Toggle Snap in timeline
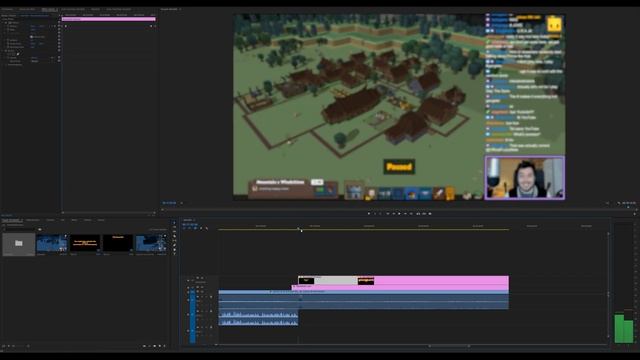Image resolution: width=640 pixels, height=360 pixels. 190,228
